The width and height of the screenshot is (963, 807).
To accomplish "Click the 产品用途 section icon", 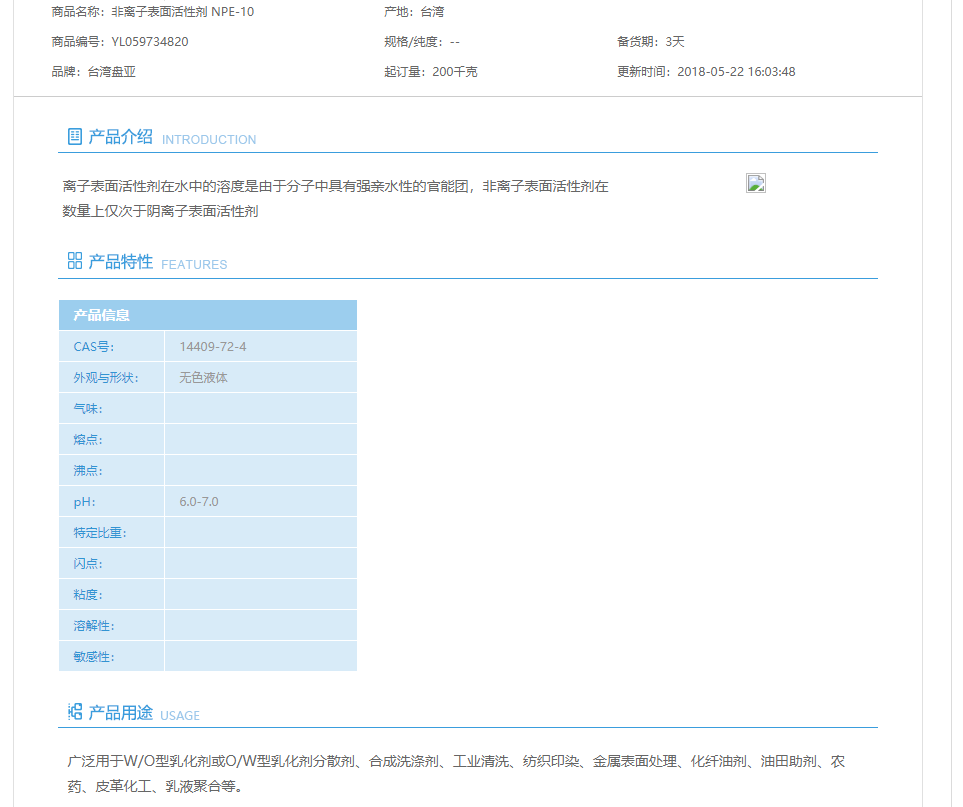I will coord(73,711).
